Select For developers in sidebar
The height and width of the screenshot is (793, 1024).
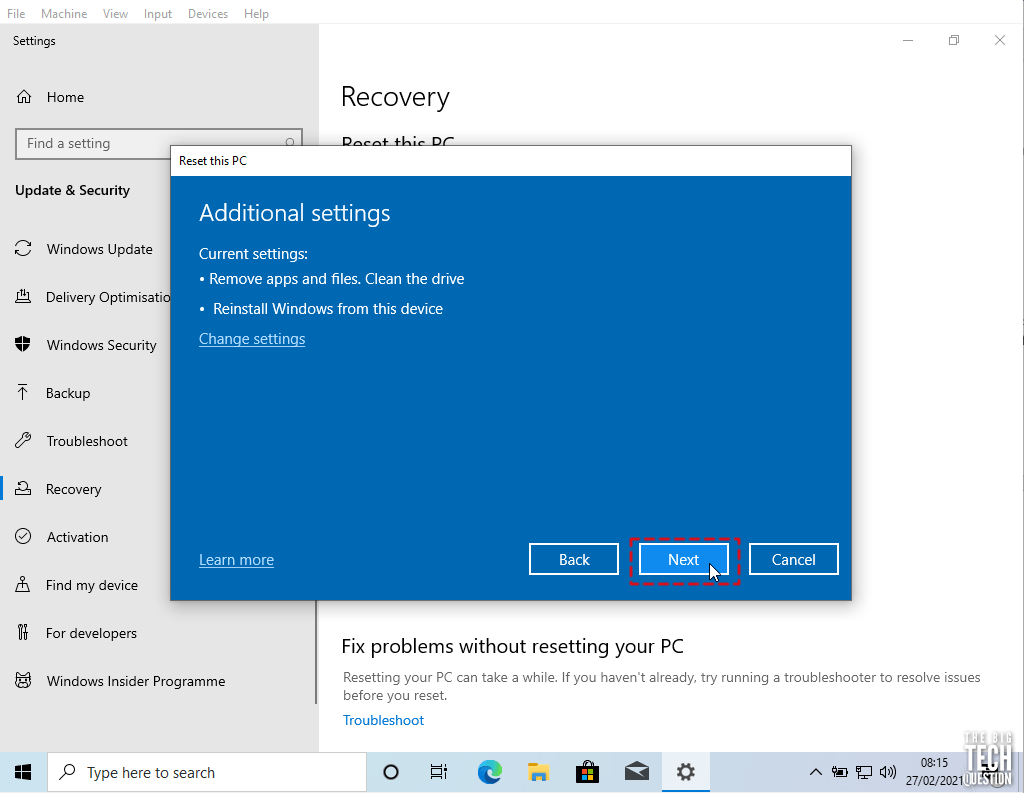pos(91,633)
